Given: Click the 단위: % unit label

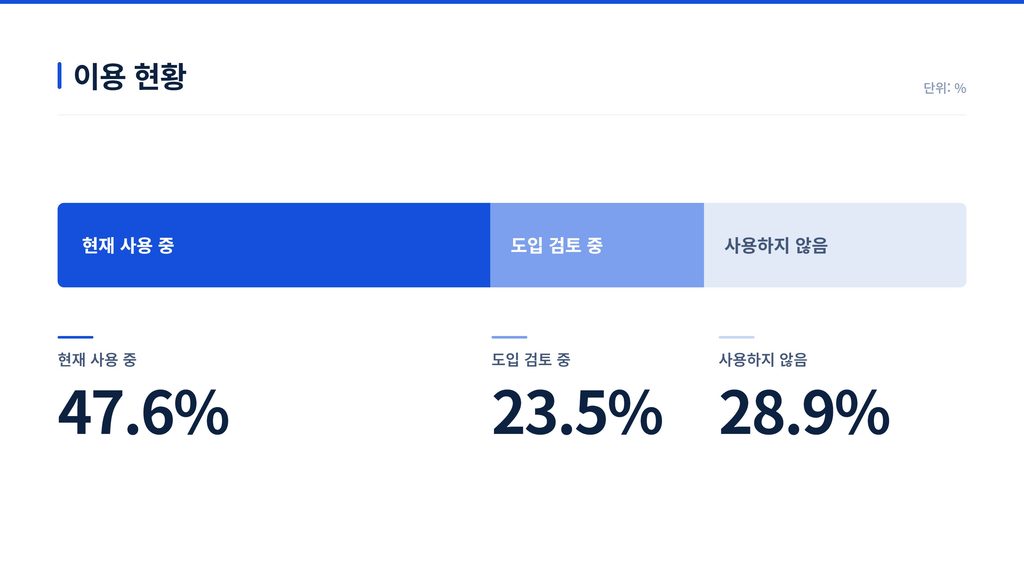Looking at the screenshot, I should pos(944,88).
